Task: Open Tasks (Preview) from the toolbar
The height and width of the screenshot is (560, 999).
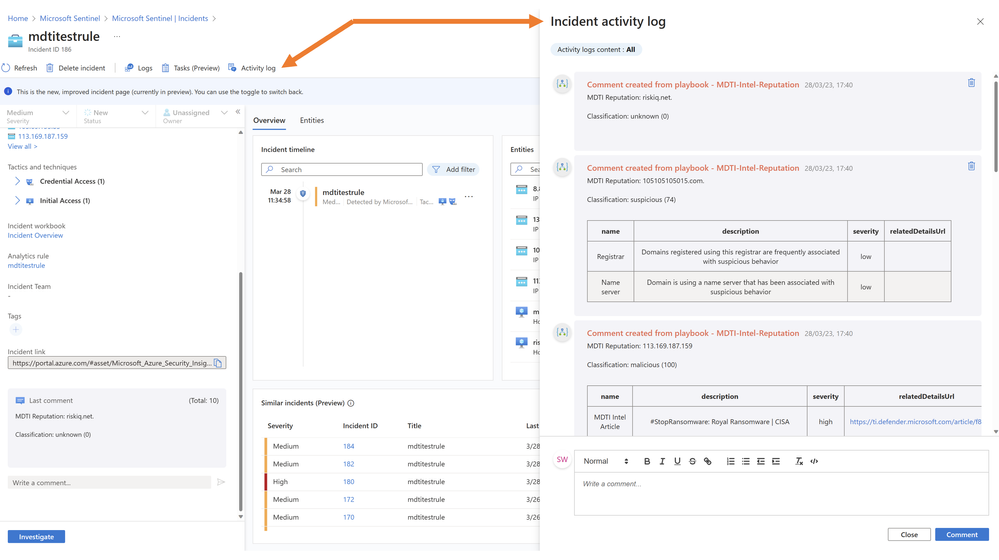Action: [190, 68]
